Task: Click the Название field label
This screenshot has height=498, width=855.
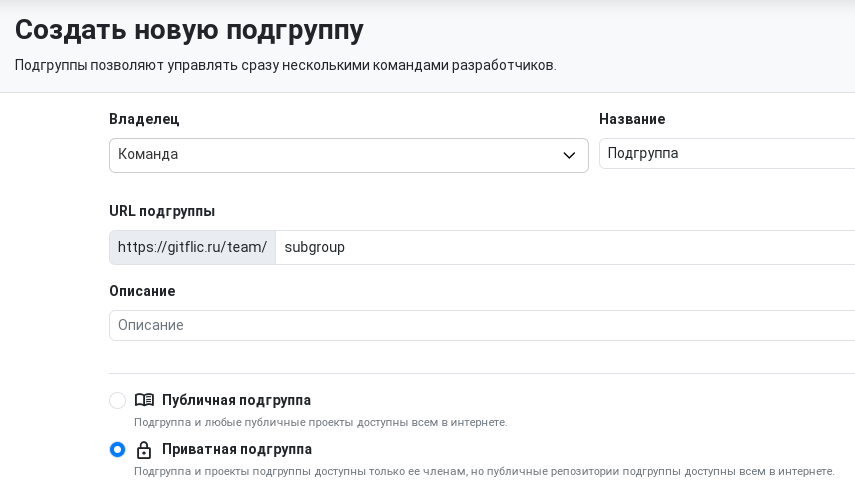Action: (632, 119)
